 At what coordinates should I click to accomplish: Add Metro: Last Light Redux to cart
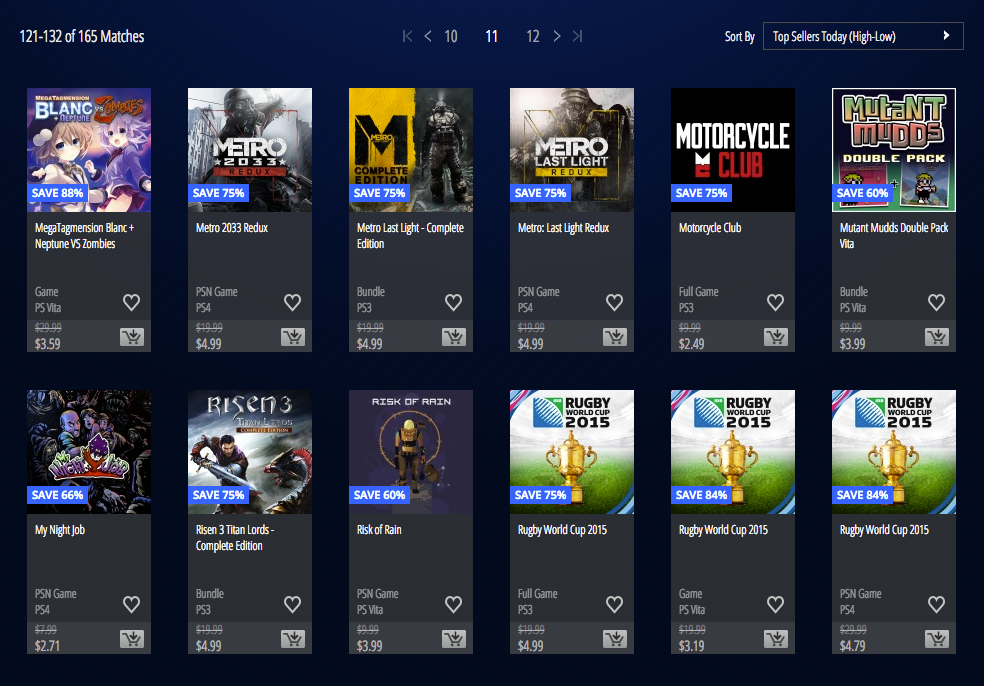pos(615,337)
